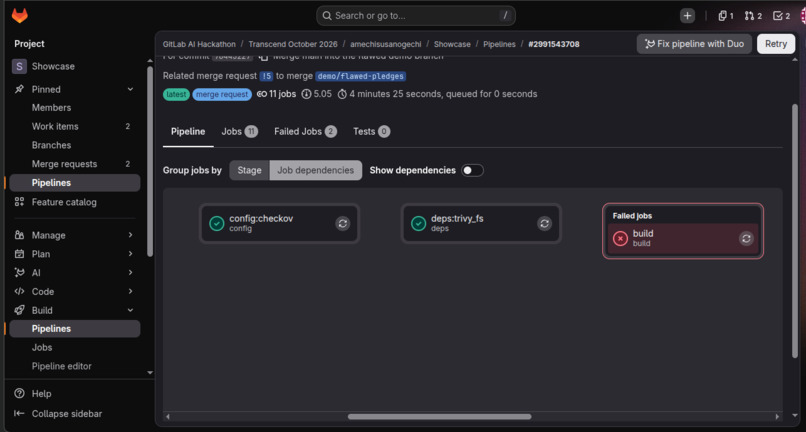This screenshot has height=432, width=806.
Task: Open Pipeline editor item
Action: tap(75, 366)
